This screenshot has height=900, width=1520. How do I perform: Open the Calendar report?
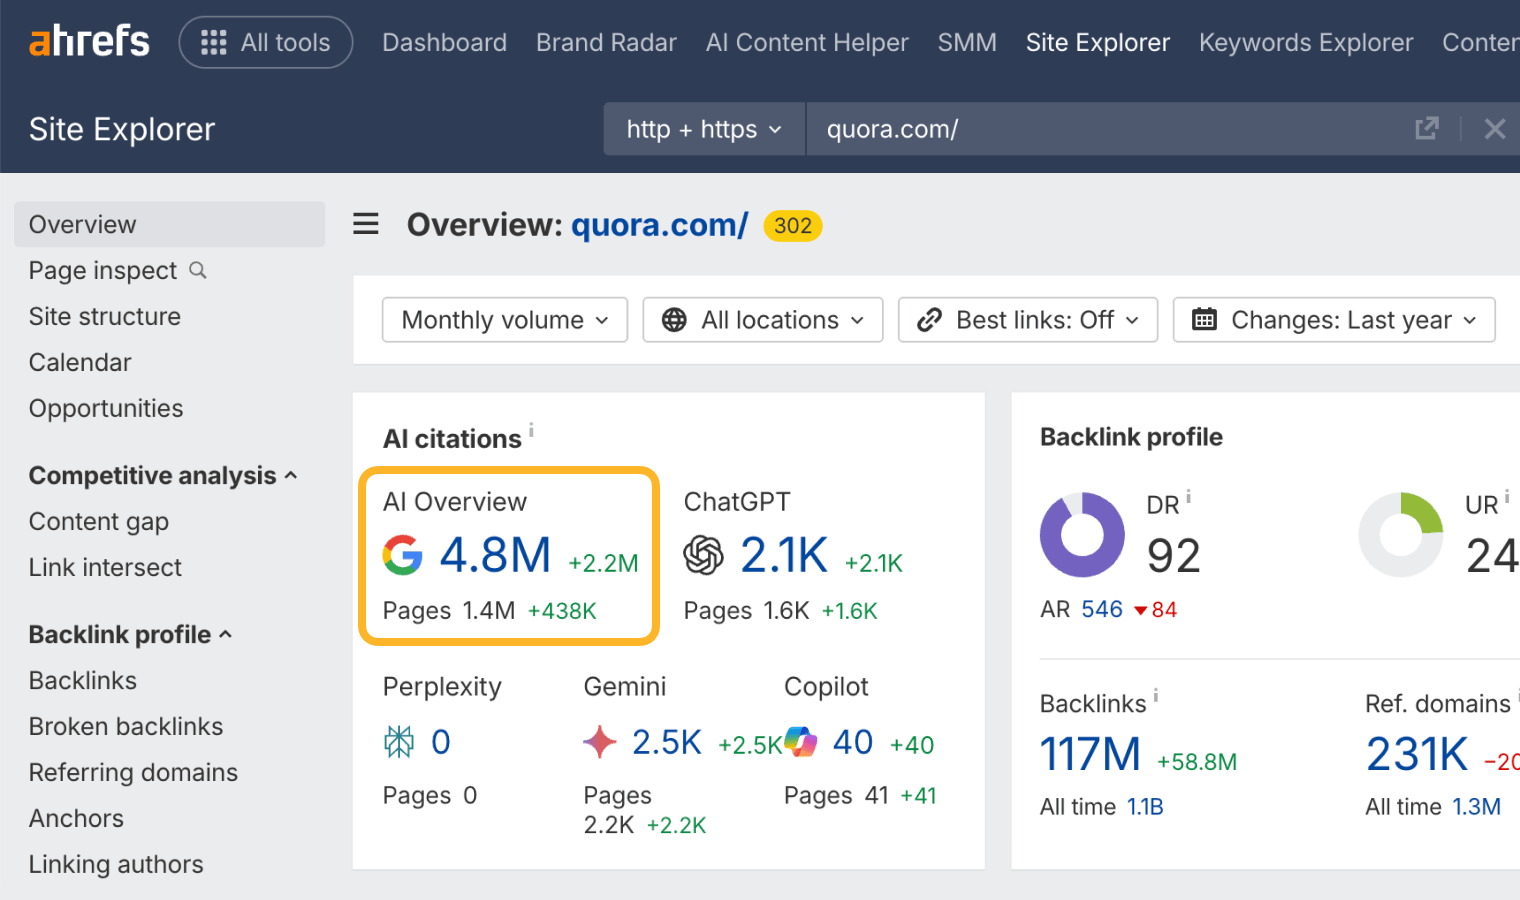coord(80,362)
